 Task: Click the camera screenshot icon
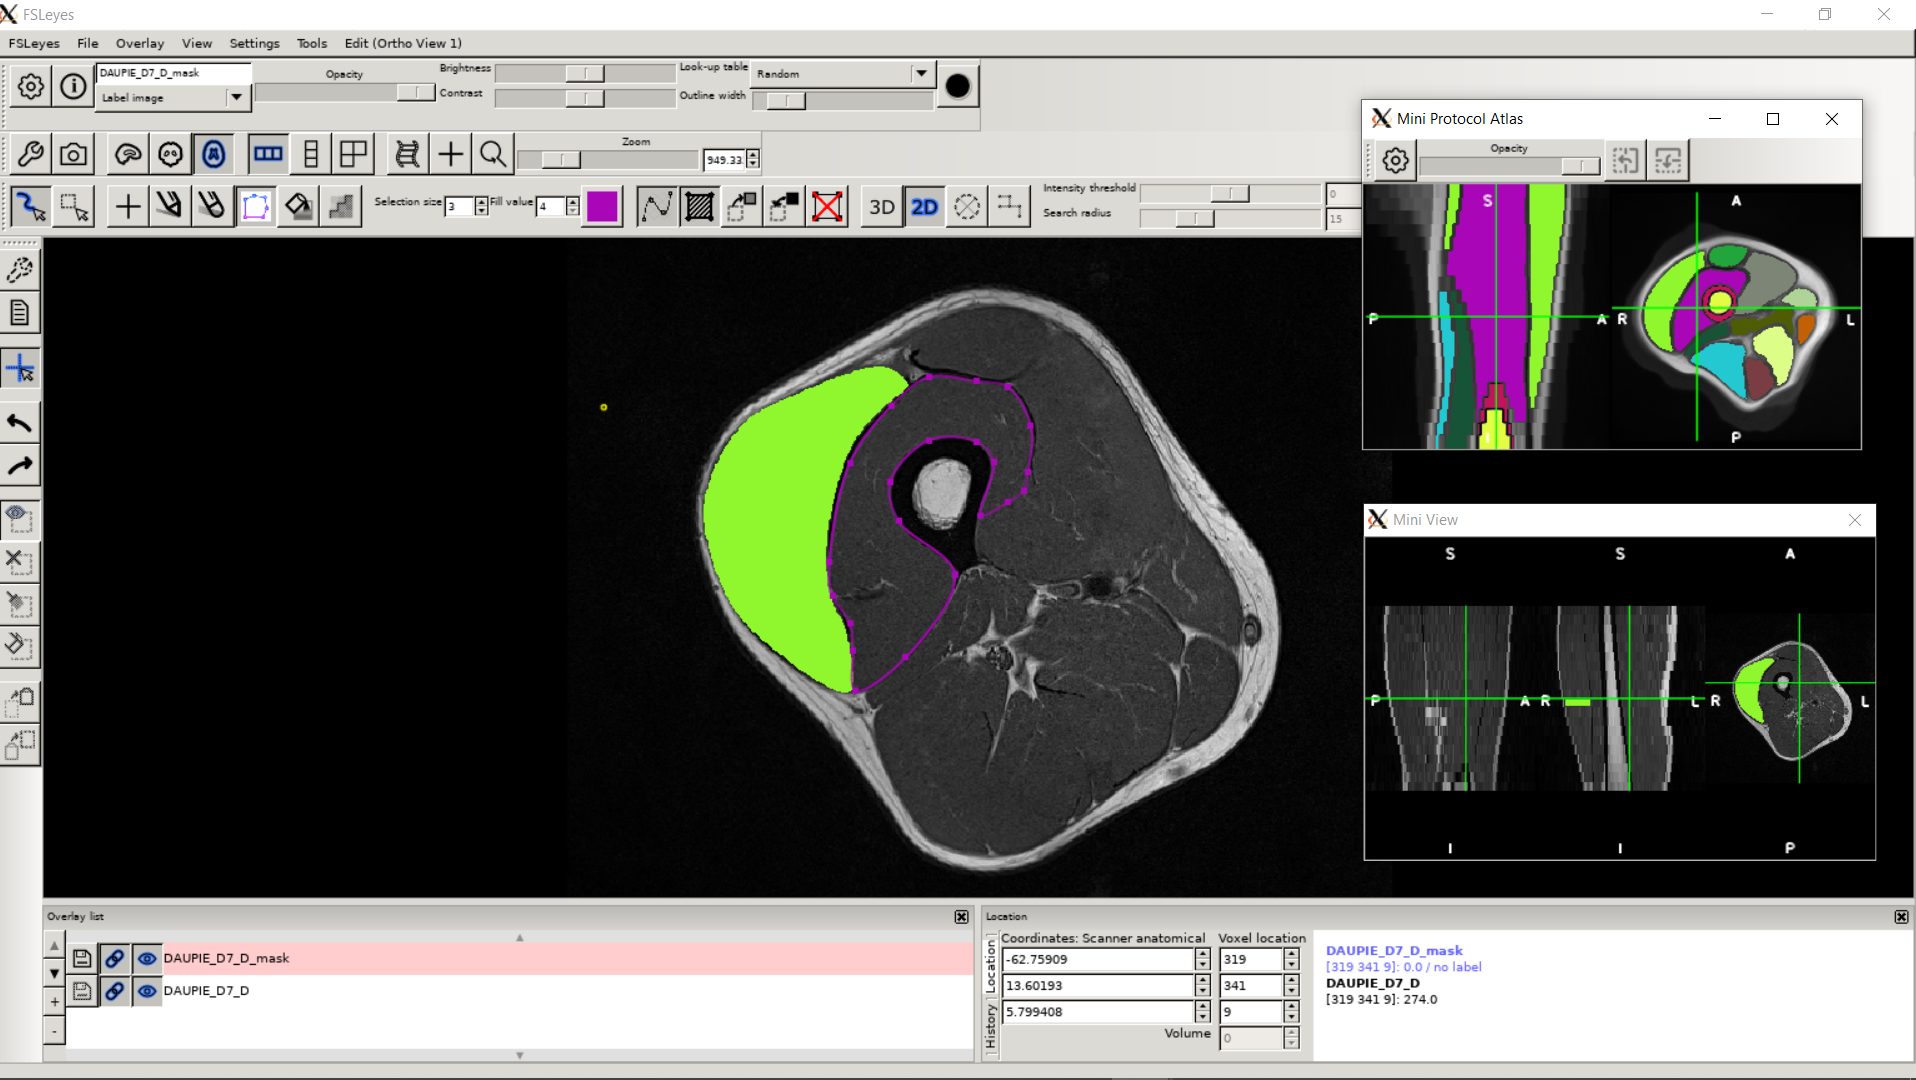point(73,155)
